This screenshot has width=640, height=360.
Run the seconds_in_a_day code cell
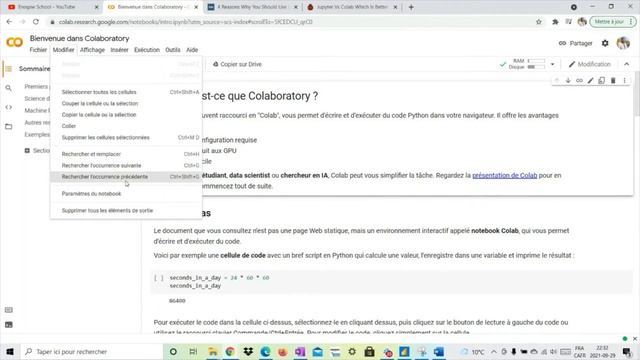tap(158, 278)
